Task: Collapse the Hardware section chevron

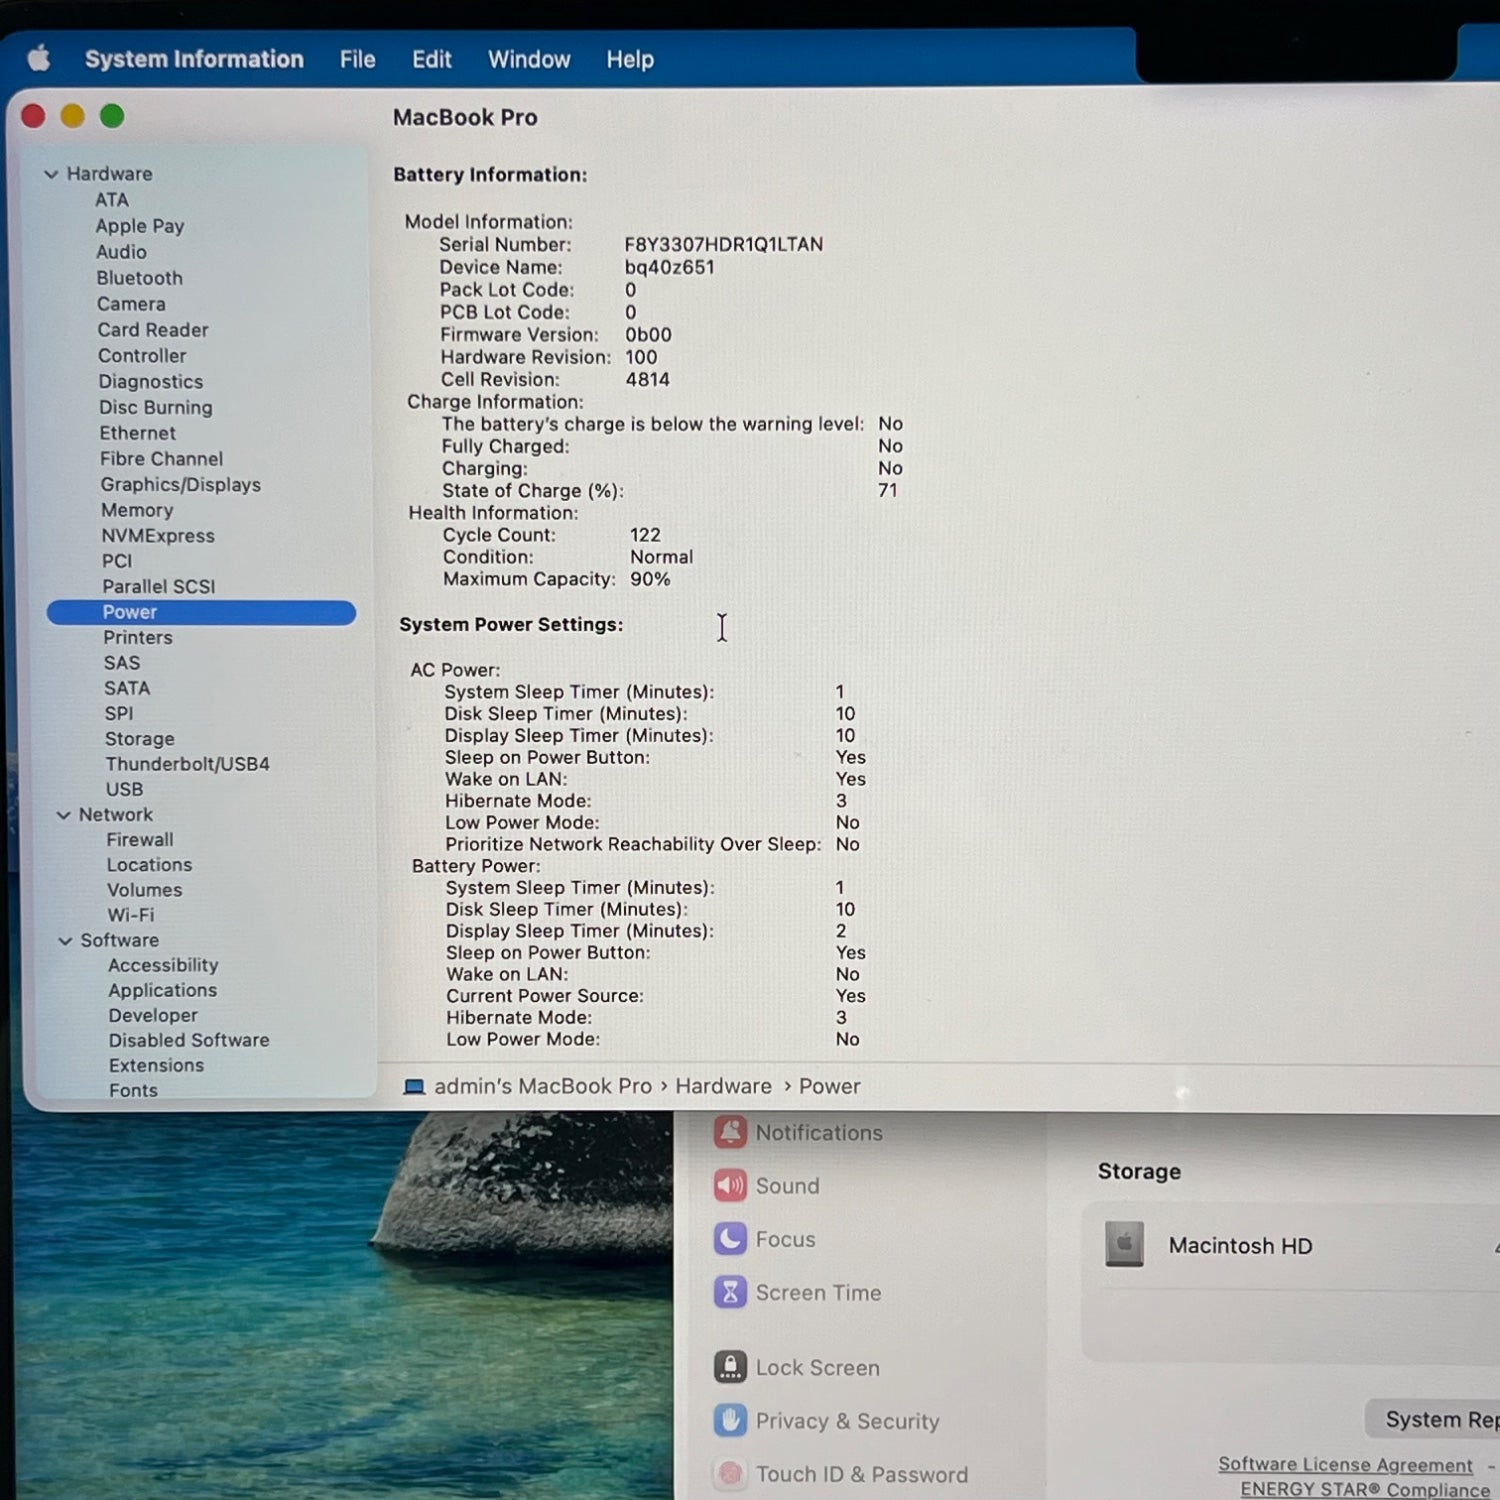Action: click(51, 174)
